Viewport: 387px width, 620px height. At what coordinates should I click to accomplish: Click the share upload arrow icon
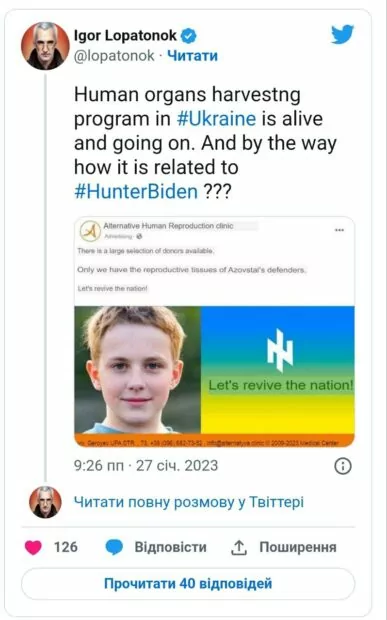coord(239,548)
